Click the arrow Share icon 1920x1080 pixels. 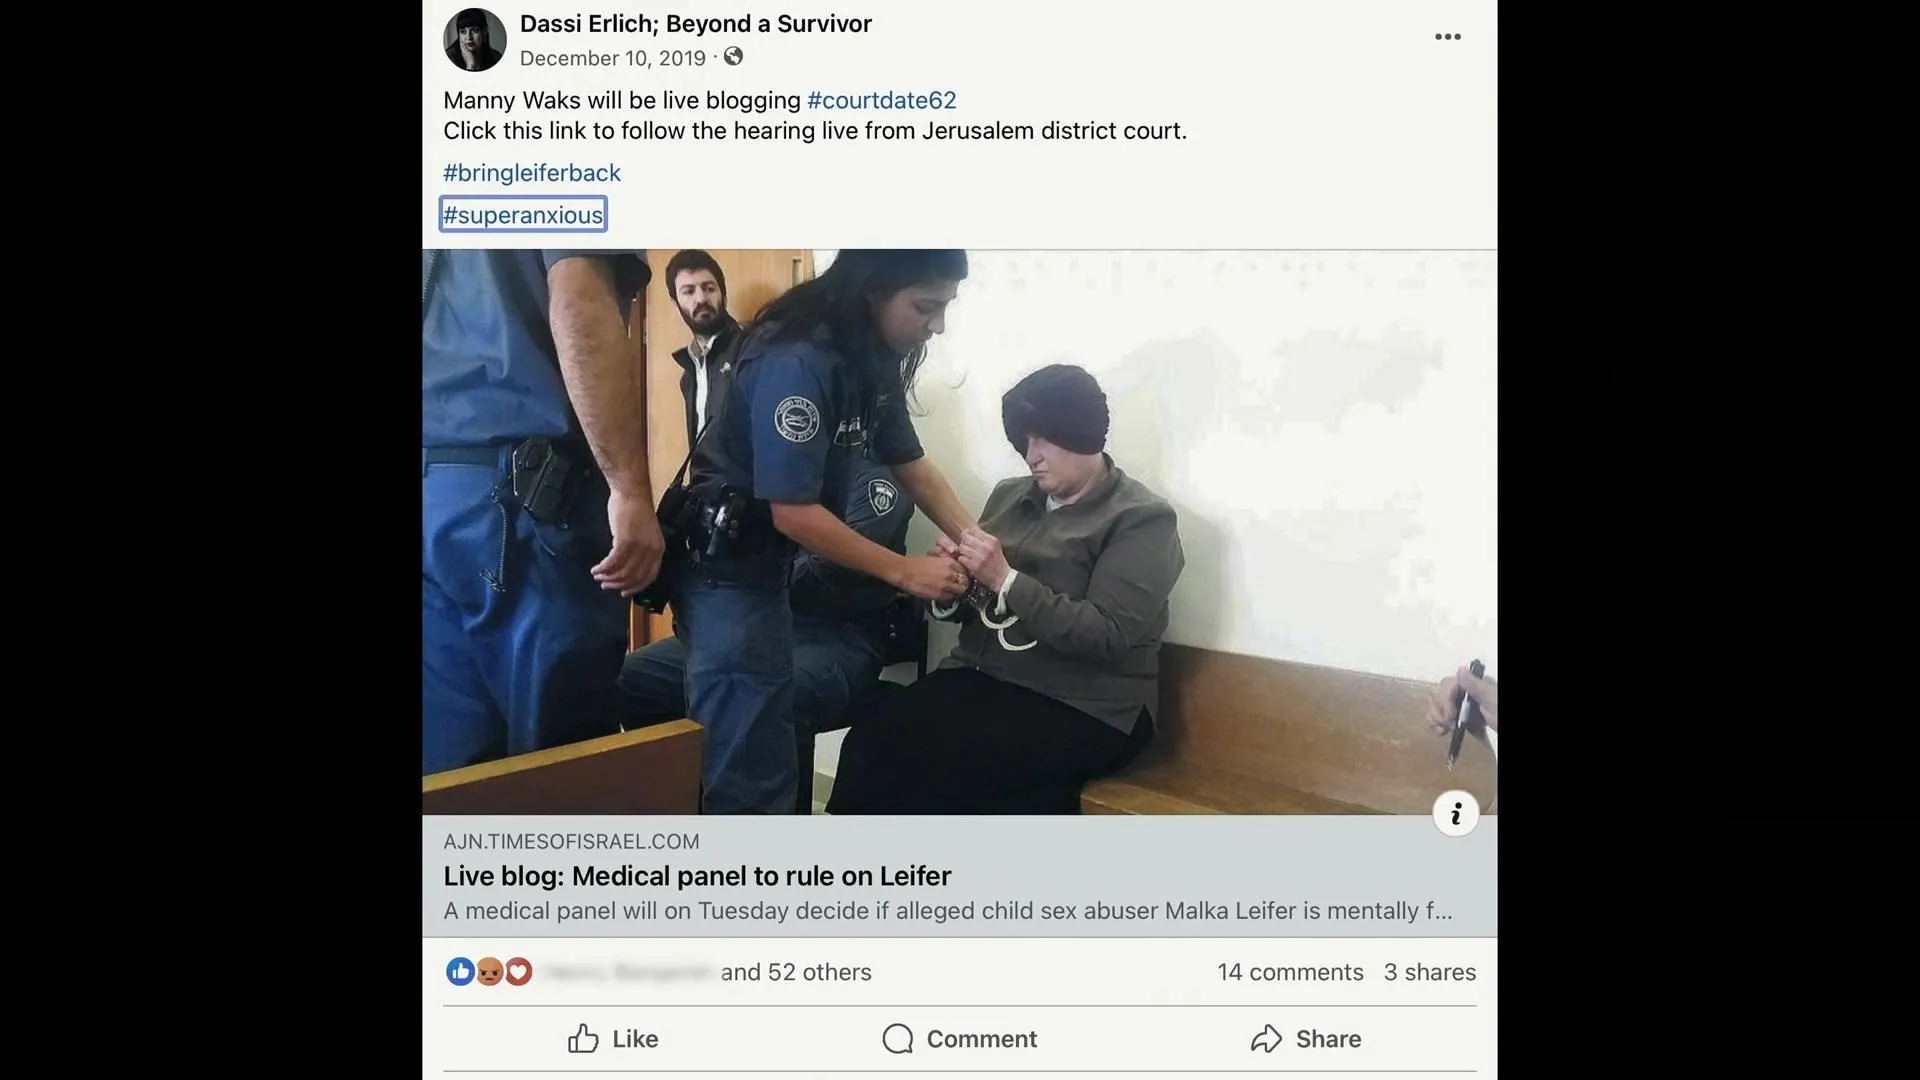tap(1266, 1039)
